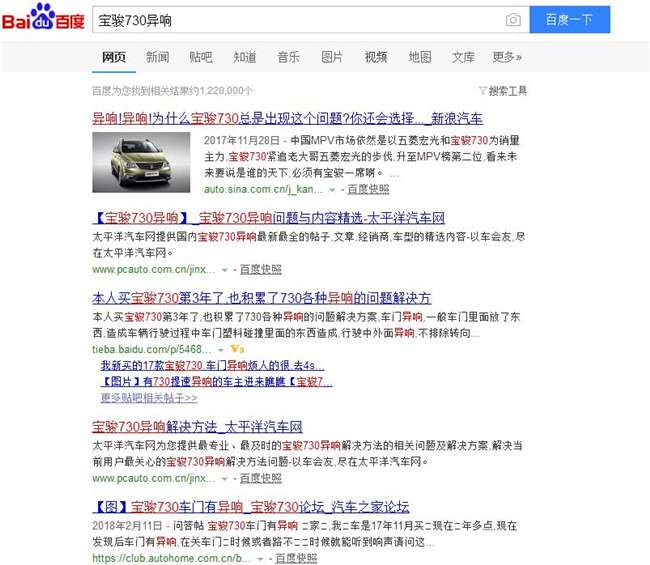Click into the search box with 宝骏730异响
The height and width of the screenshot is (565, 650).
[298, 19]
